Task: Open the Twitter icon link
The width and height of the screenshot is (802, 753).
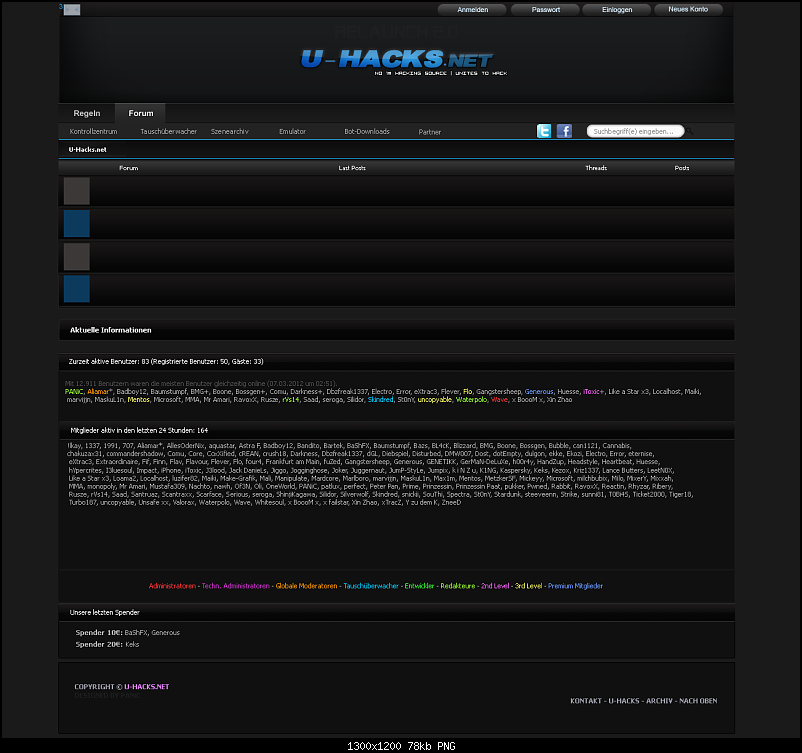Action: point(544,131)
